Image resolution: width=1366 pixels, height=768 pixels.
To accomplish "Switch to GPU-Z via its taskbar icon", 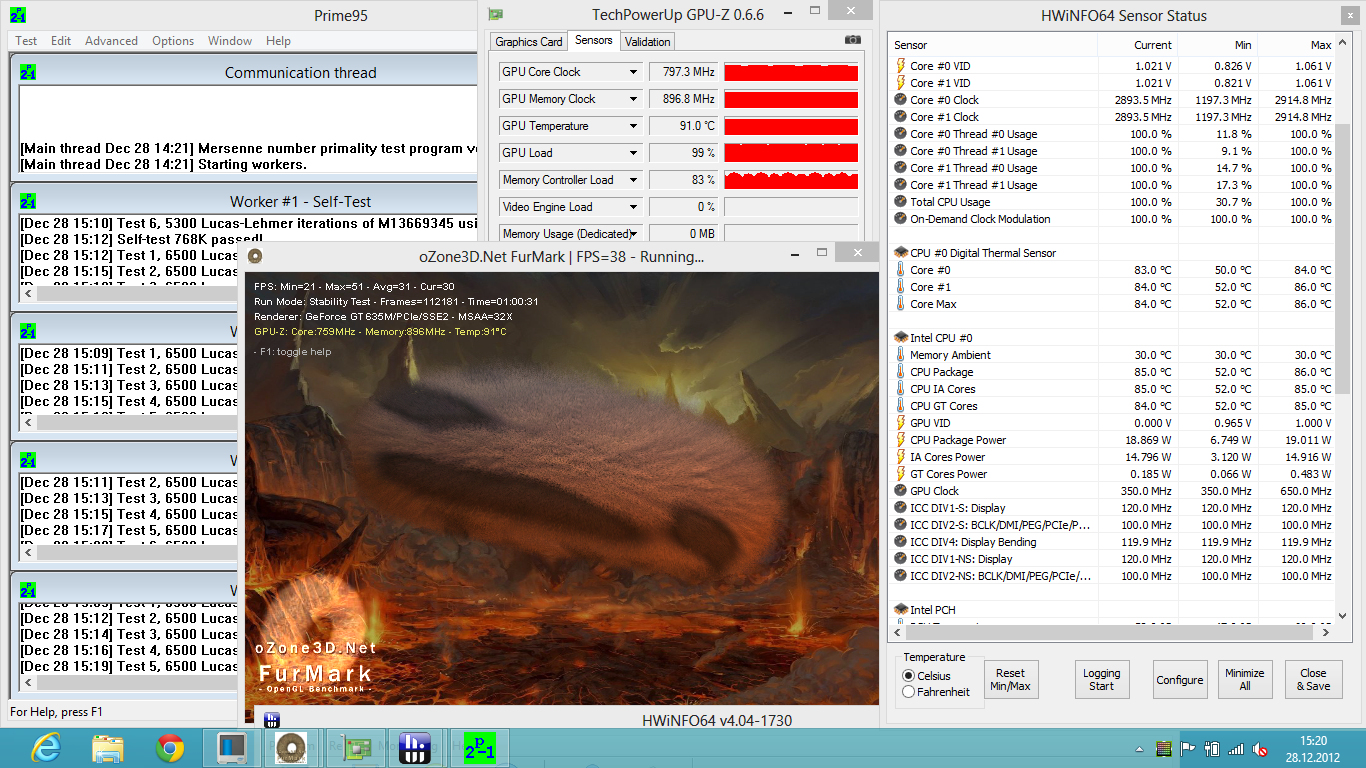I will coord(354,748).
